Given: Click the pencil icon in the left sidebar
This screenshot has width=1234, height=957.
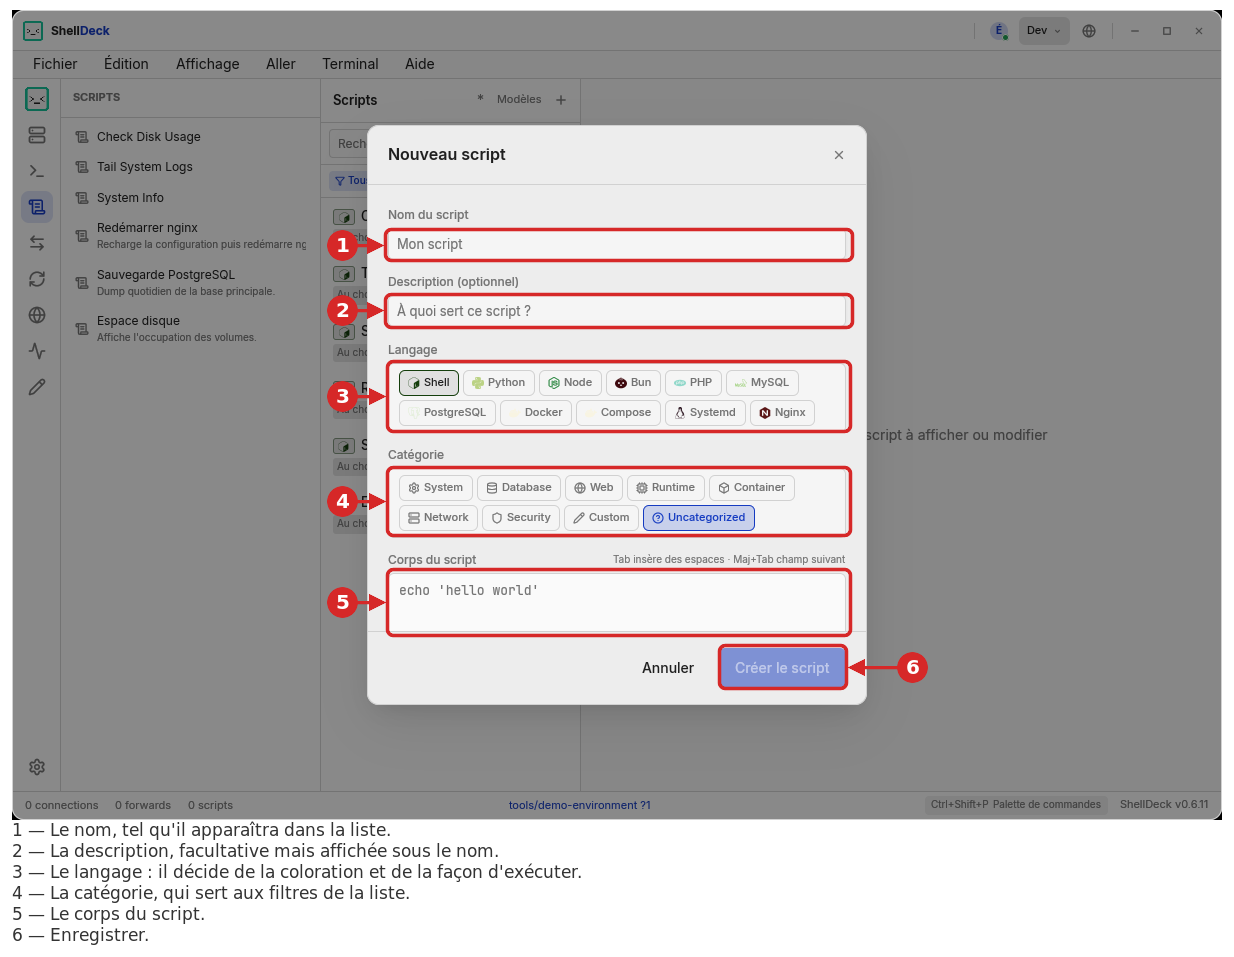Looking at the screenshot, I should [x=37, y=387].
